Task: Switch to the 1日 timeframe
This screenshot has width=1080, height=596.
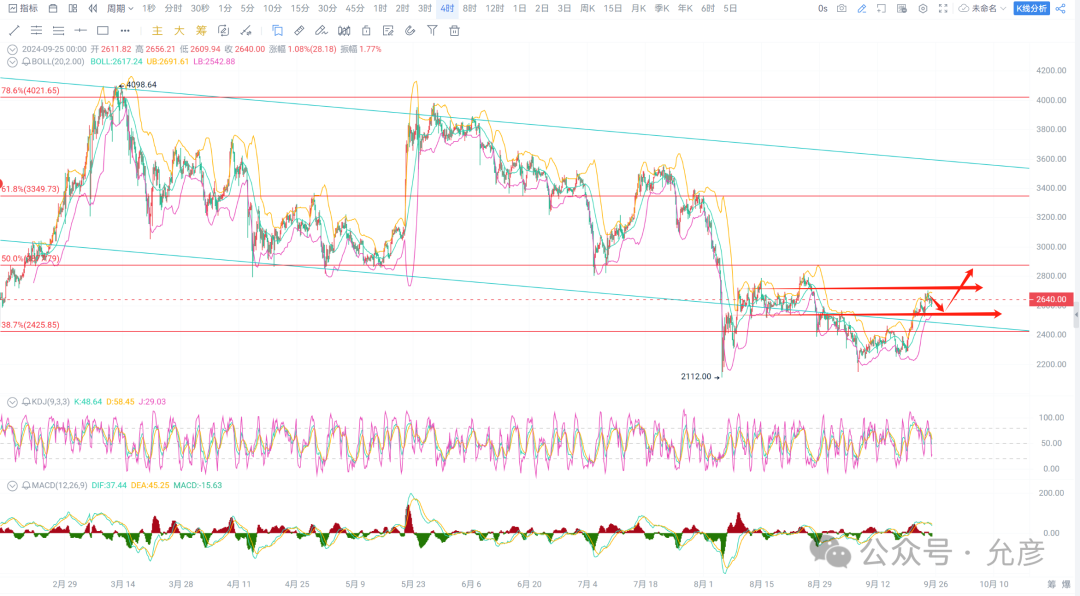Action: (x=520, y=8)
